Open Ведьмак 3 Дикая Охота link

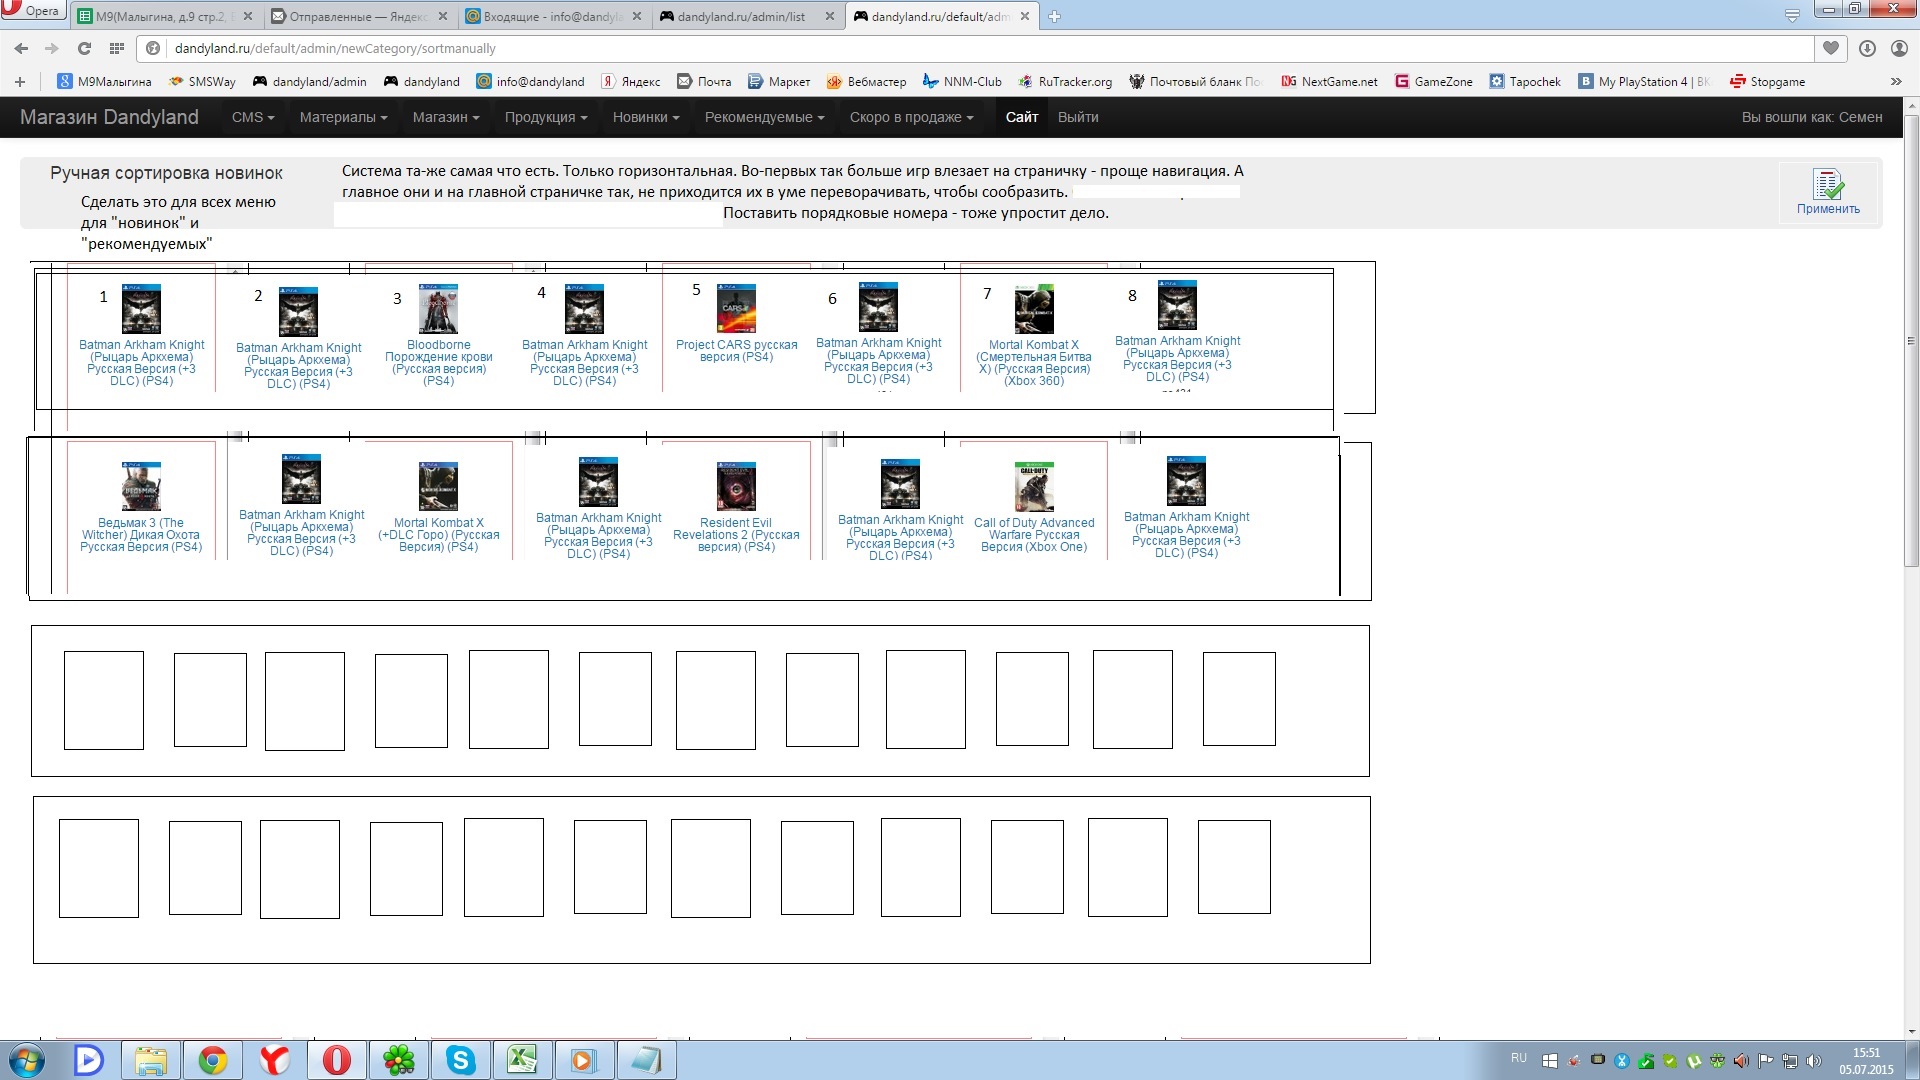tap(141, 535)
